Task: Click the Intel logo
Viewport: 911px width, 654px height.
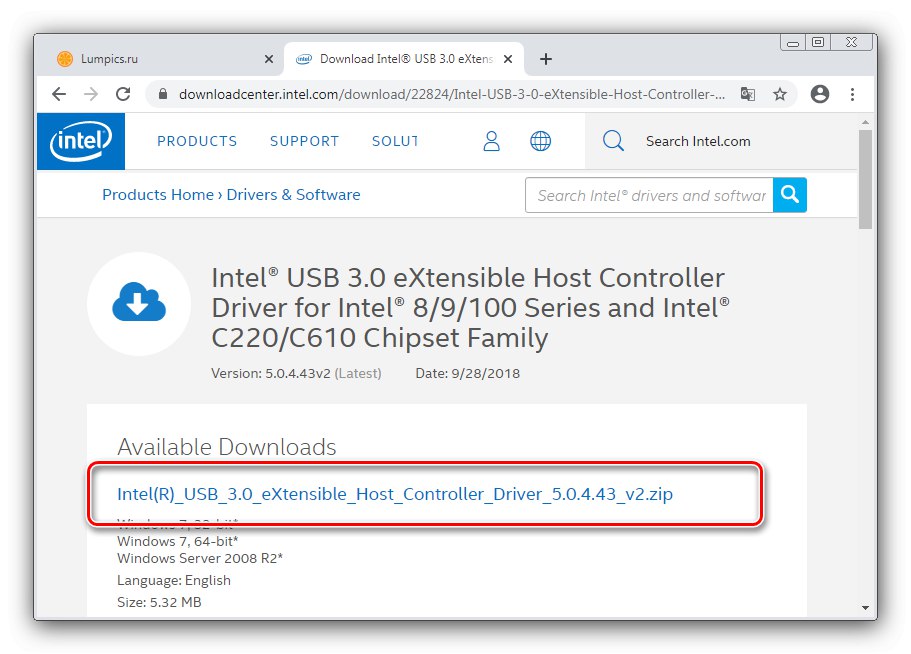Action: [81, 141]
